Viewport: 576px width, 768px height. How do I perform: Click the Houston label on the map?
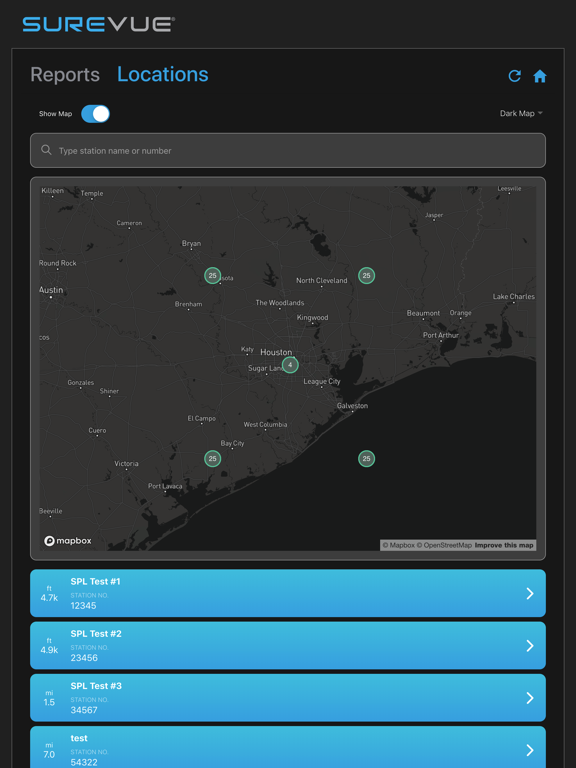[x=276, y=352]
